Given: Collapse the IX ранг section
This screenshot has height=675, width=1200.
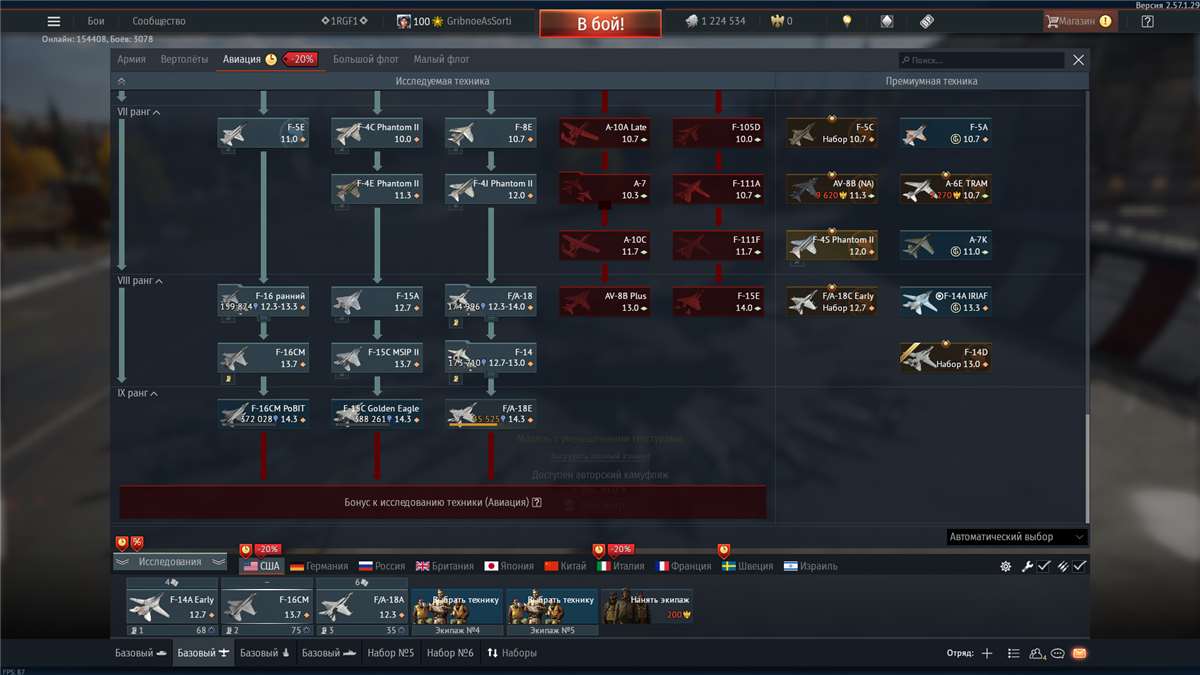Looking at the screenshot, I should pos(137,393).
